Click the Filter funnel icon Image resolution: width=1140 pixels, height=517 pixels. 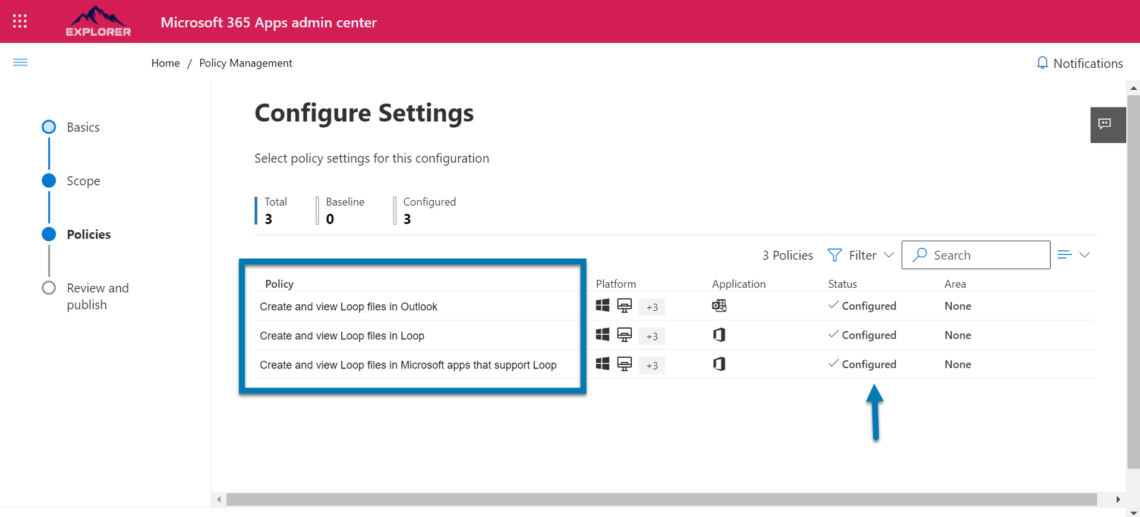835,255
